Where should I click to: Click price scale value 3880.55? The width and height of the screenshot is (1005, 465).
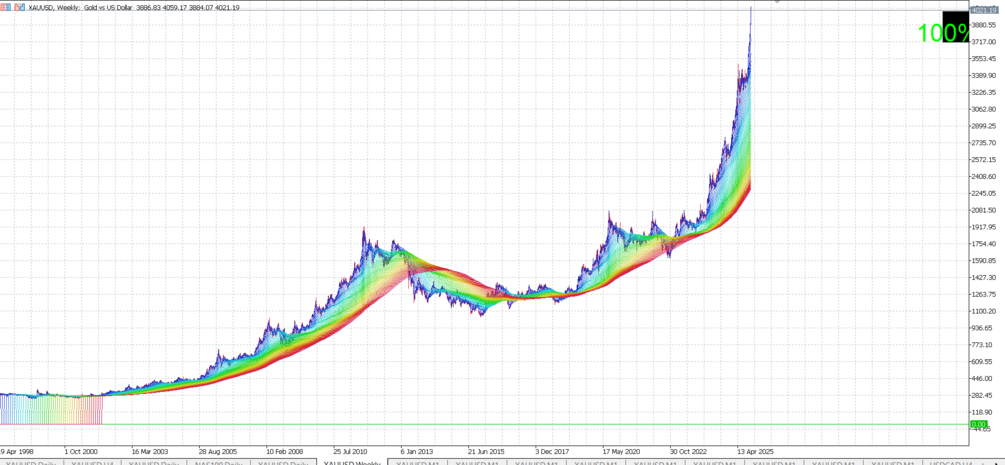[x=983, y=24]
